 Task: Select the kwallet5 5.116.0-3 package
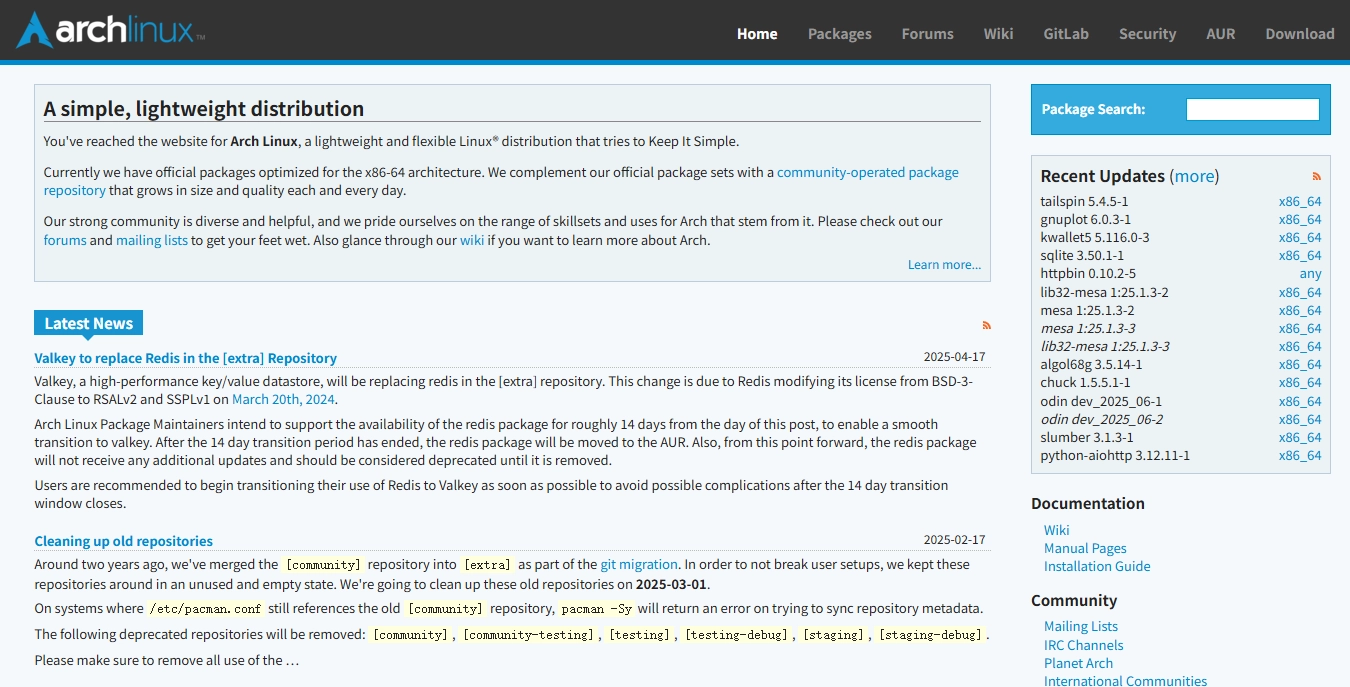click(1095, 237)
